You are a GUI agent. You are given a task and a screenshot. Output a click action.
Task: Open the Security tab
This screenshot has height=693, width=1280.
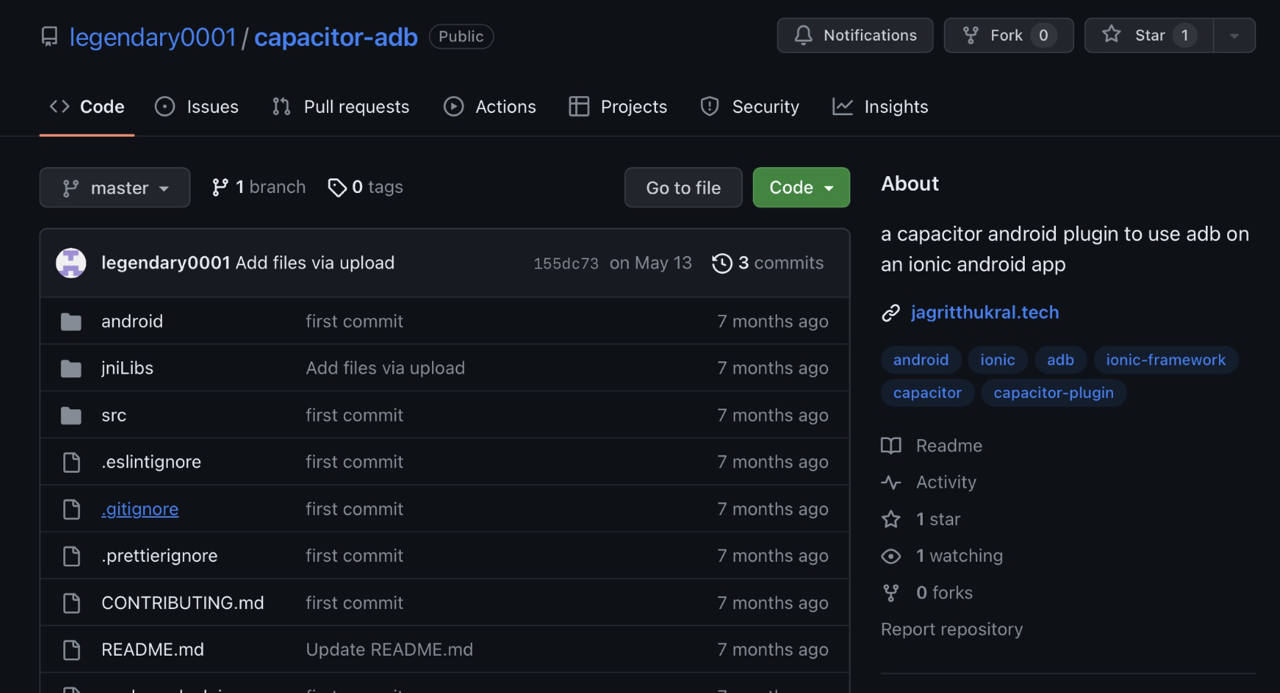coord(750,107)
